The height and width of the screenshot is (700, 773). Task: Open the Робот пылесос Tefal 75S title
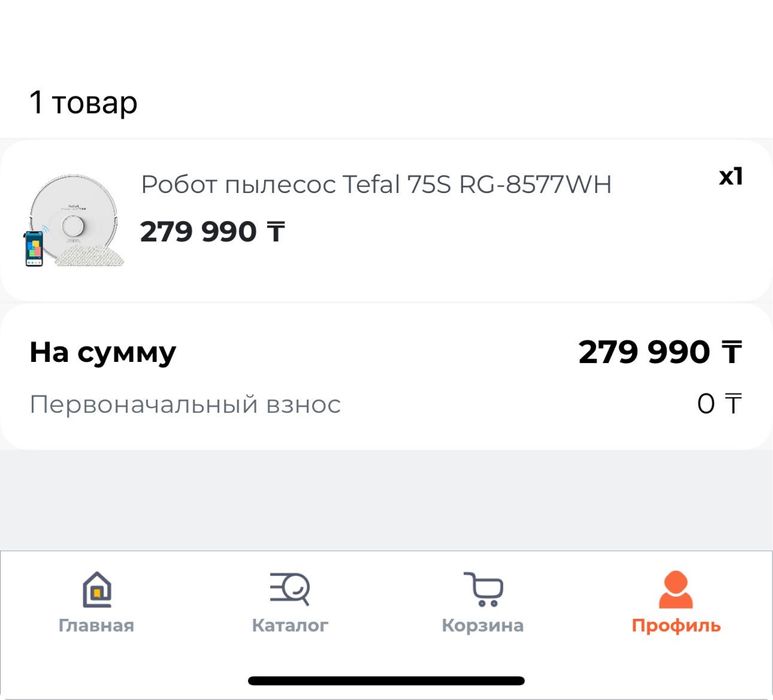(x=375, y=185)
